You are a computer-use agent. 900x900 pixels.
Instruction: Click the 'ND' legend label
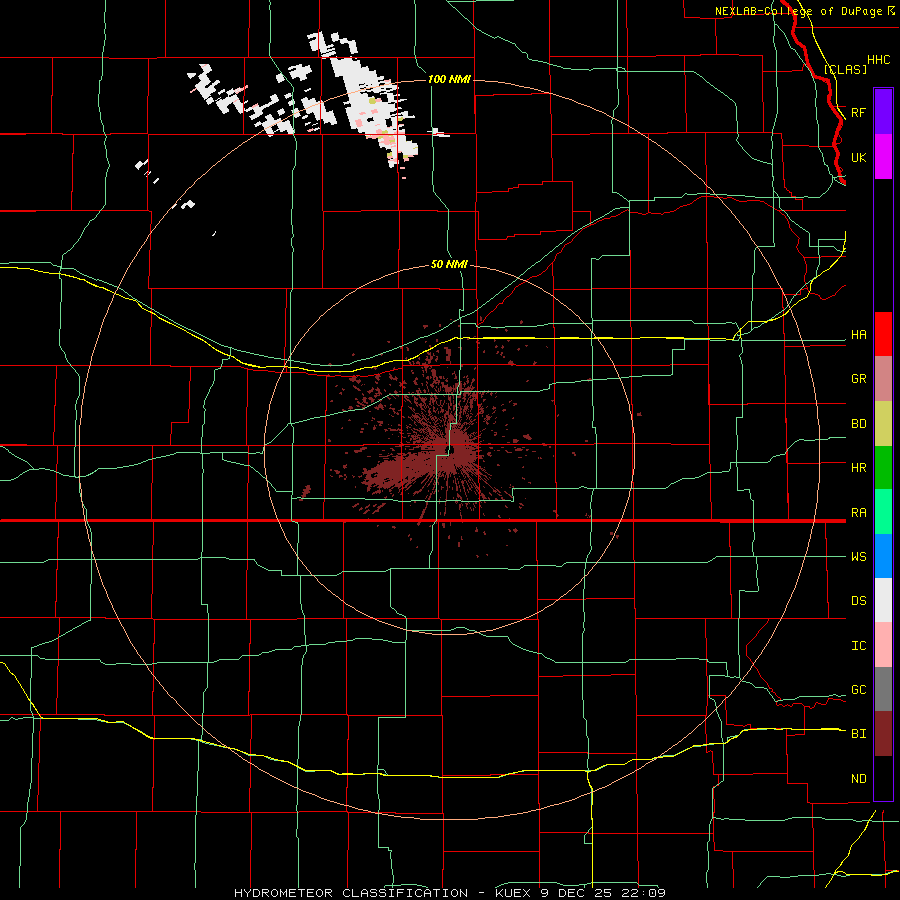tap(858, 779)
